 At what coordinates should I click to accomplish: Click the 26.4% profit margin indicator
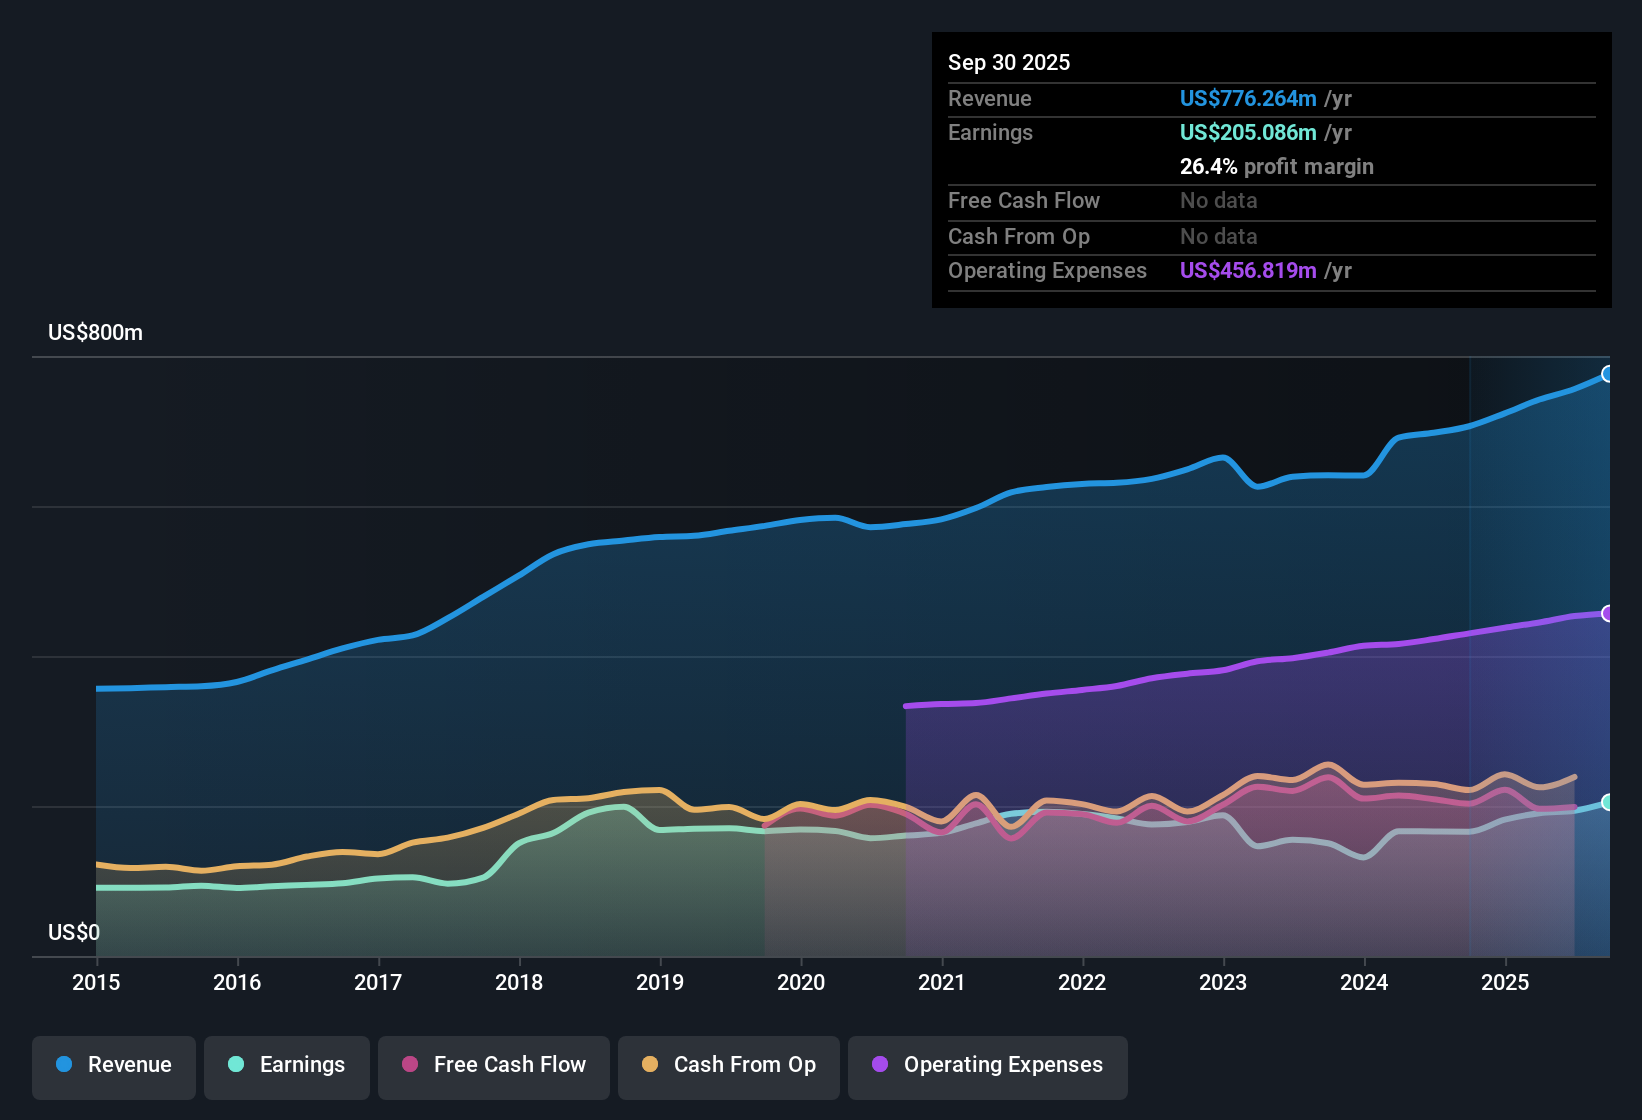pyautogui.click(x=1277, y=166)
